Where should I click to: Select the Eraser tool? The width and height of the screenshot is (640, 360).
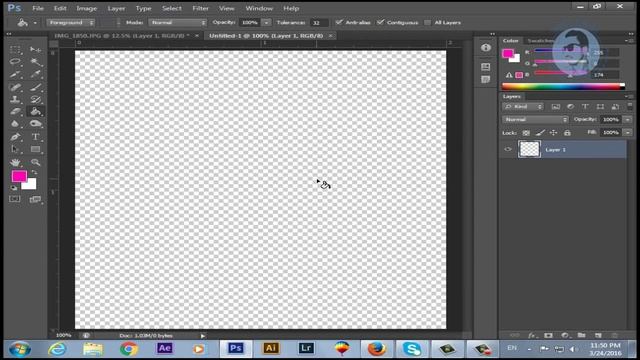16,111
